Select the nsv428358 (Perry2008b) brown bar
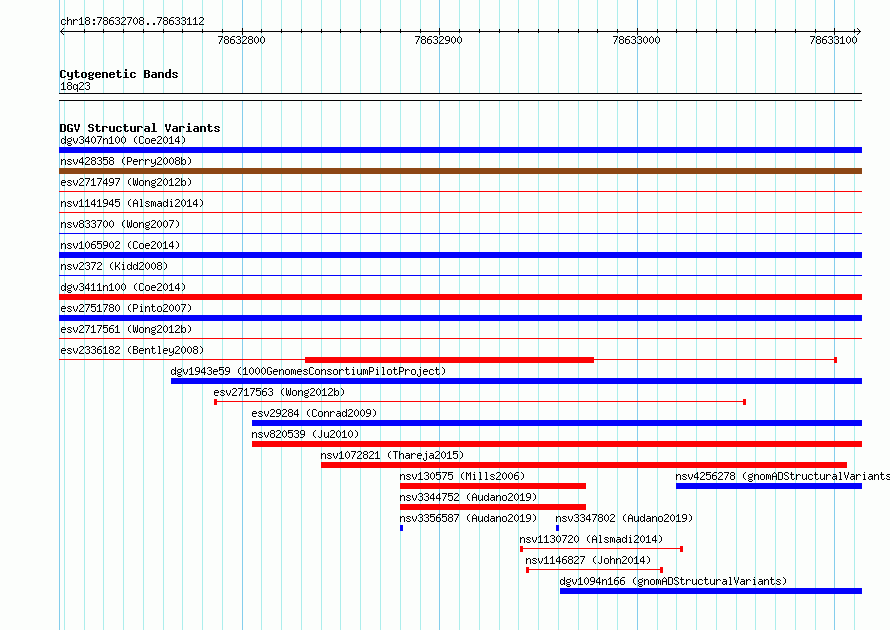890x630 pixels. coord(460,171)
